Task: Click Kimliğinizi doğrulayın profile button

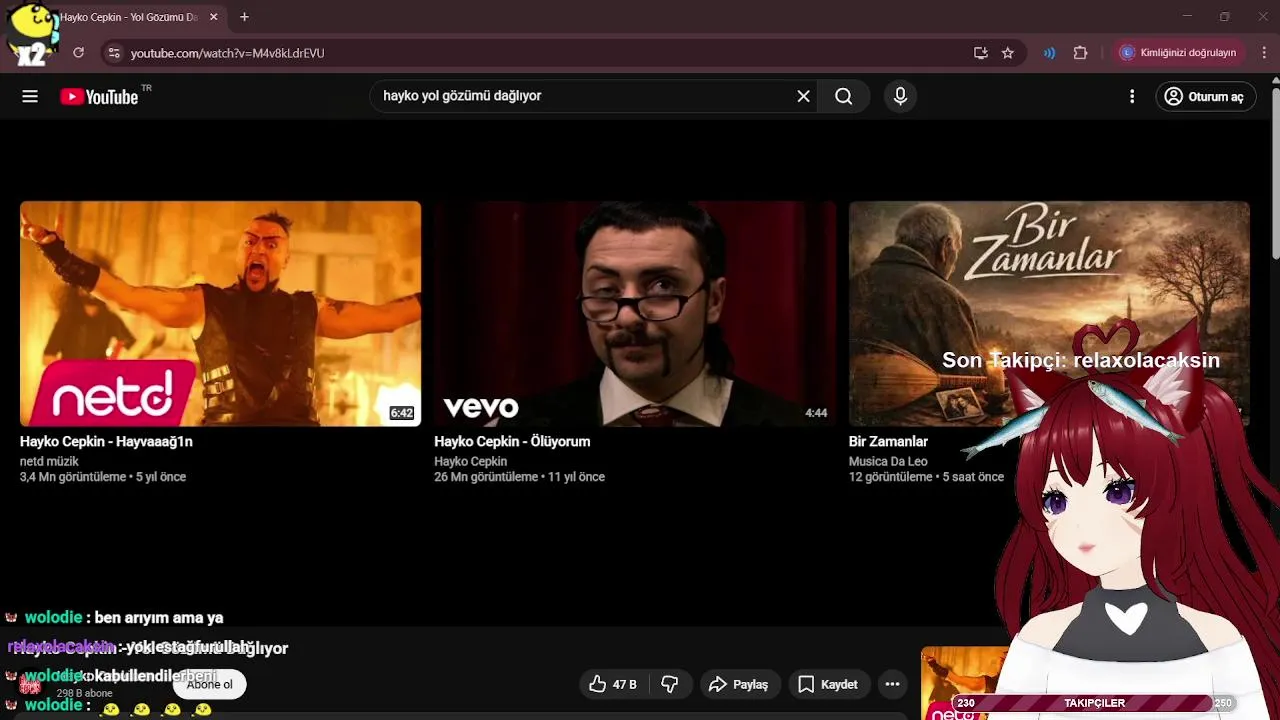Action: click(1180, 53)
